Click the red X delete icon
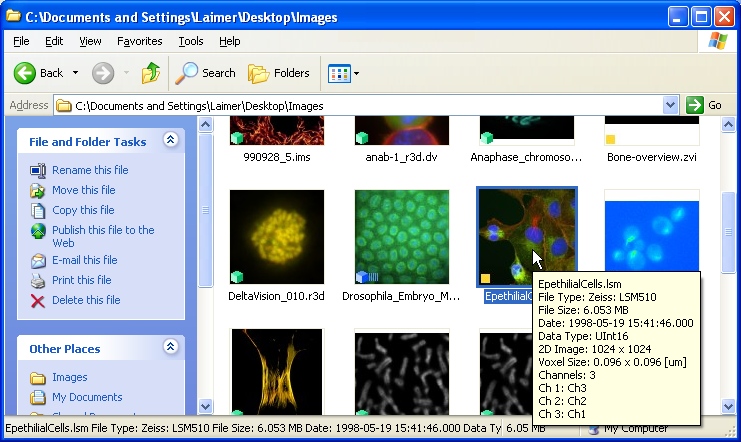 38,301
